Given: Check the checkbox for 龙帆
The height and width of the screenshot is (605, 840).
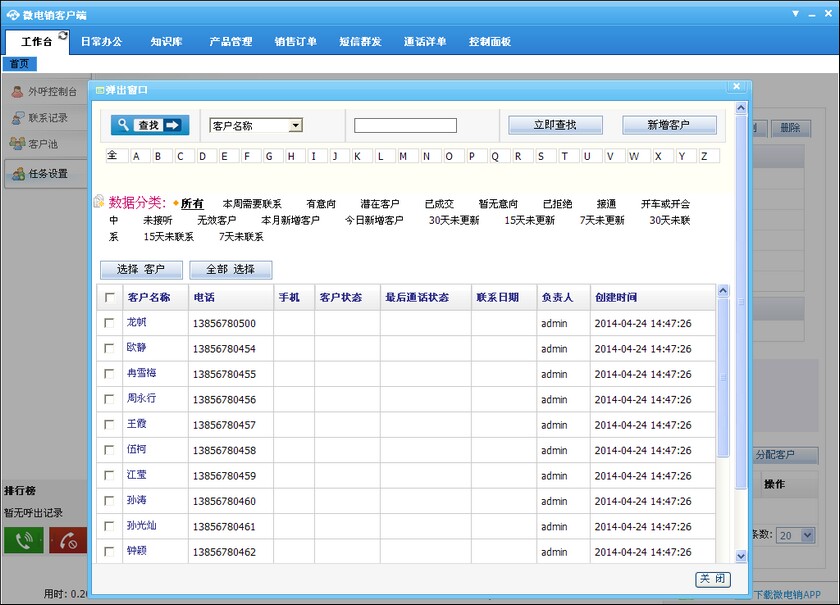Looking at the screenshot, I should (x=109, y=323).
